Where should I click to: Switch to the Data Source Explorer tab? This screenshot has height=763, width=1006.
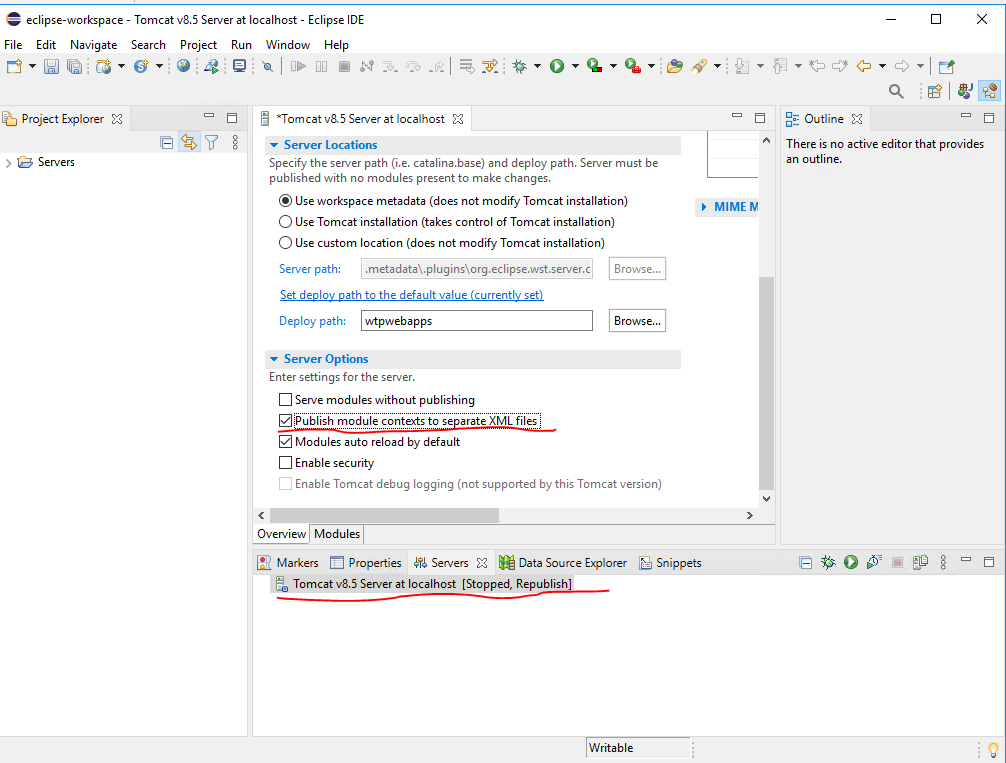563,563
